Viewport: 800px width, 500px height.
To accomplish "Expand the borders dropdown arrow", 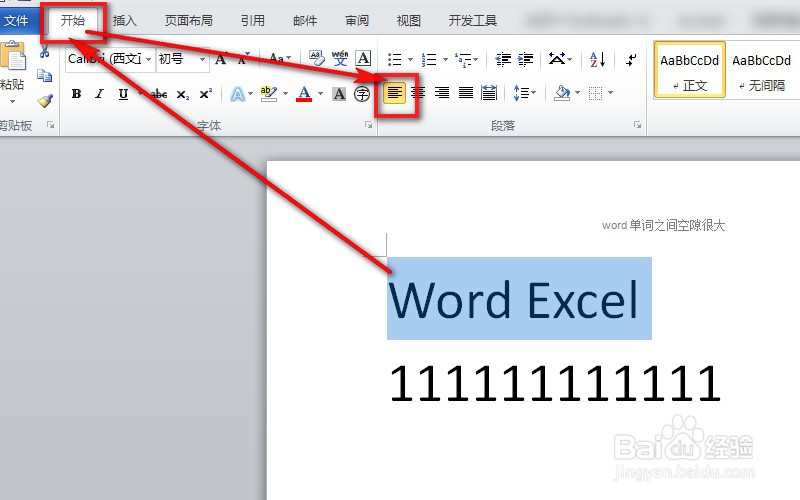I will point(610,93).
